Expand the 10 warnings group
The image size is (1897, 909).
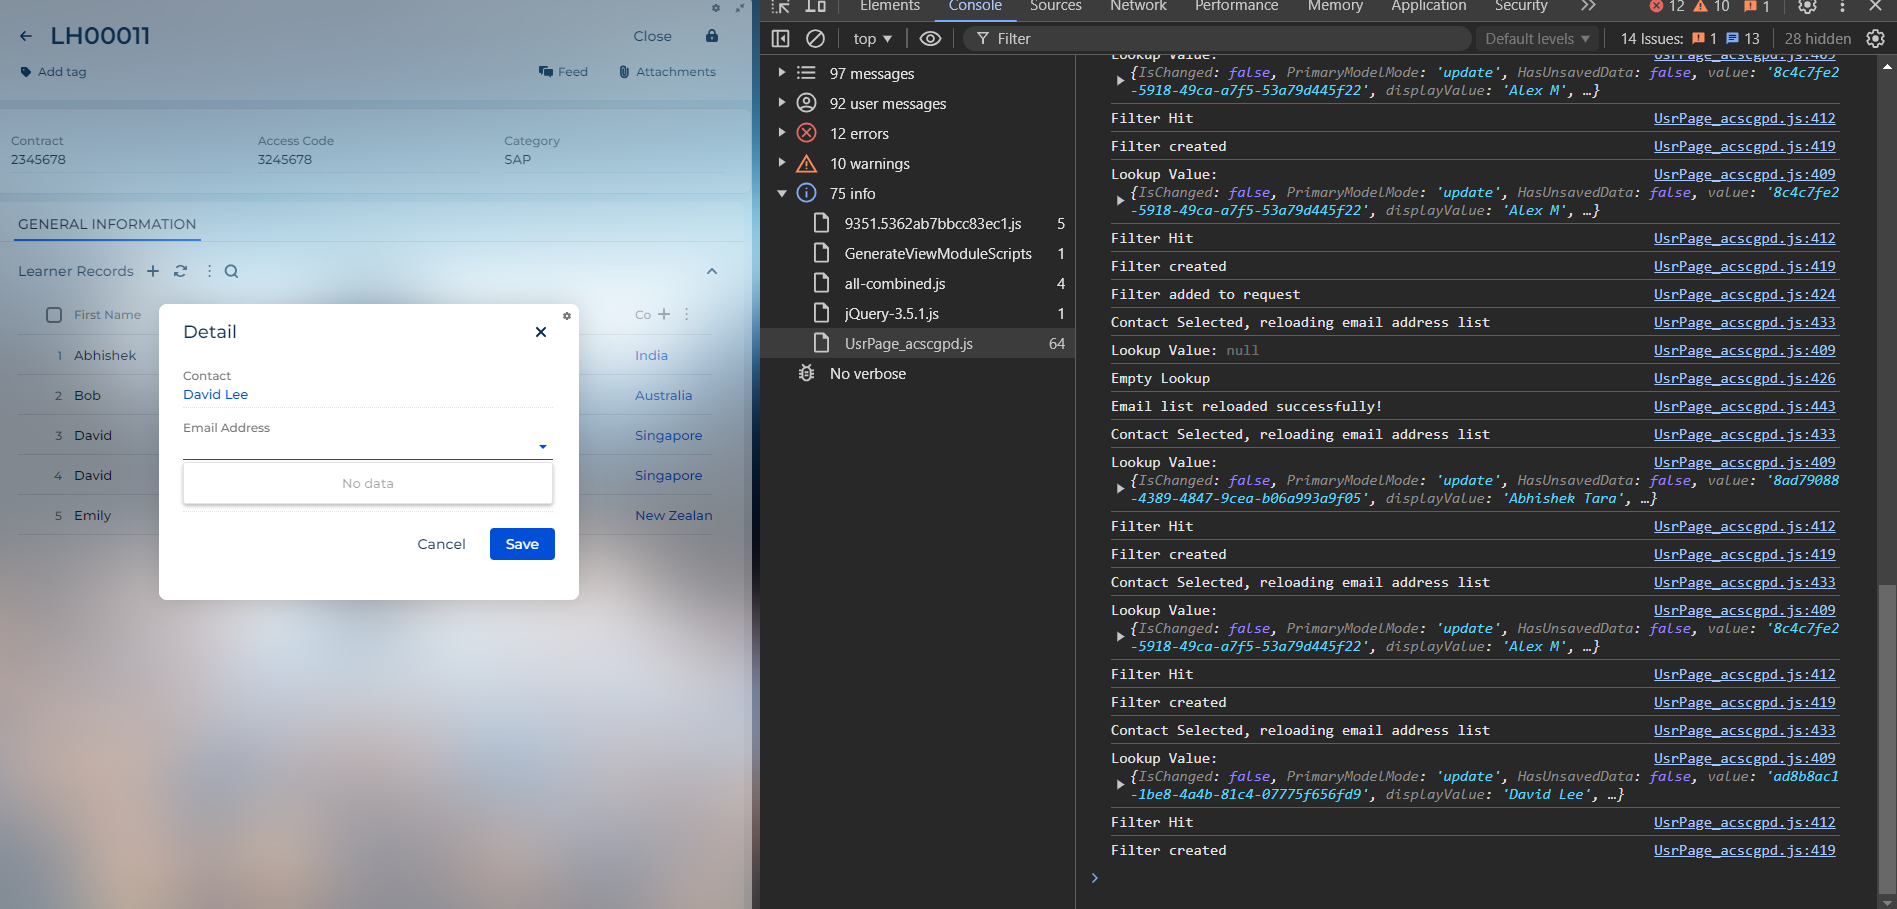click(x=782, y=163)
